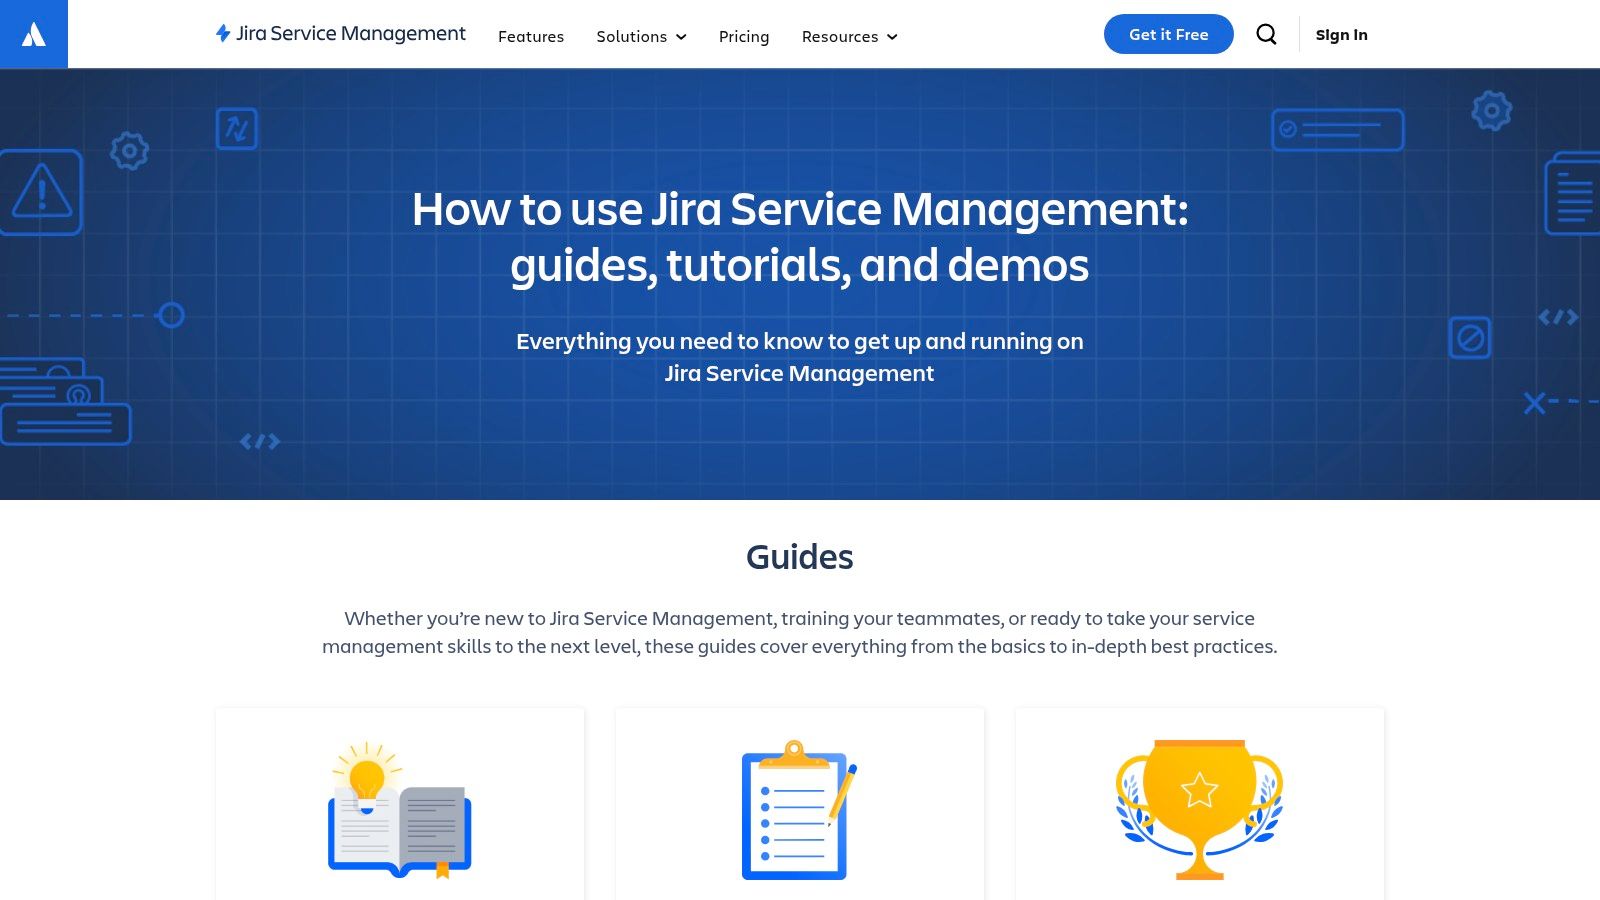Select the clipboard checklist guide card
The image size is (1600, 900).
pyautogui.click(x=800, y=804)
